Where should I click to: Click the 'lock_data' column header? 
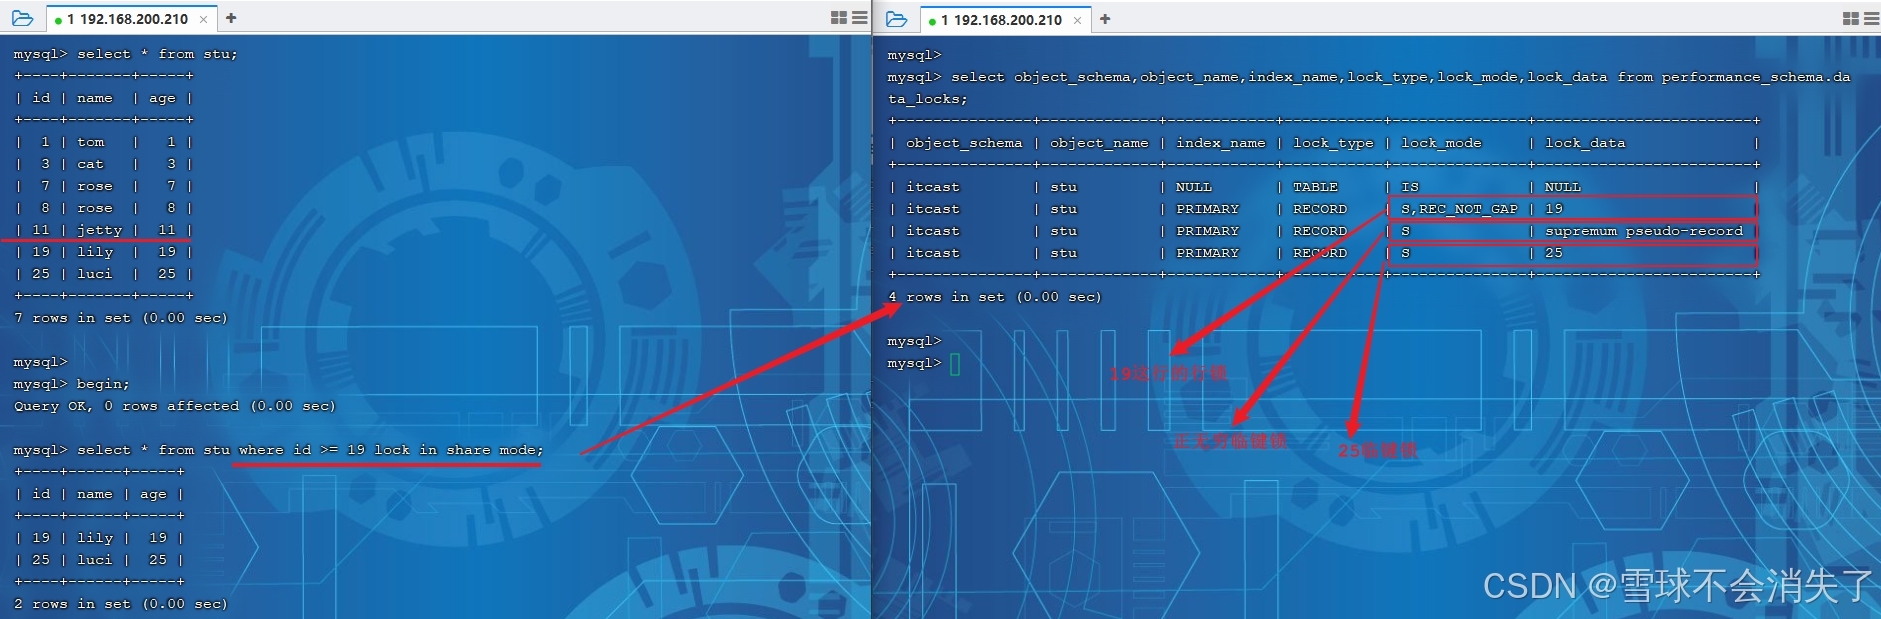pyautogui.click(x=1585, y=143)
